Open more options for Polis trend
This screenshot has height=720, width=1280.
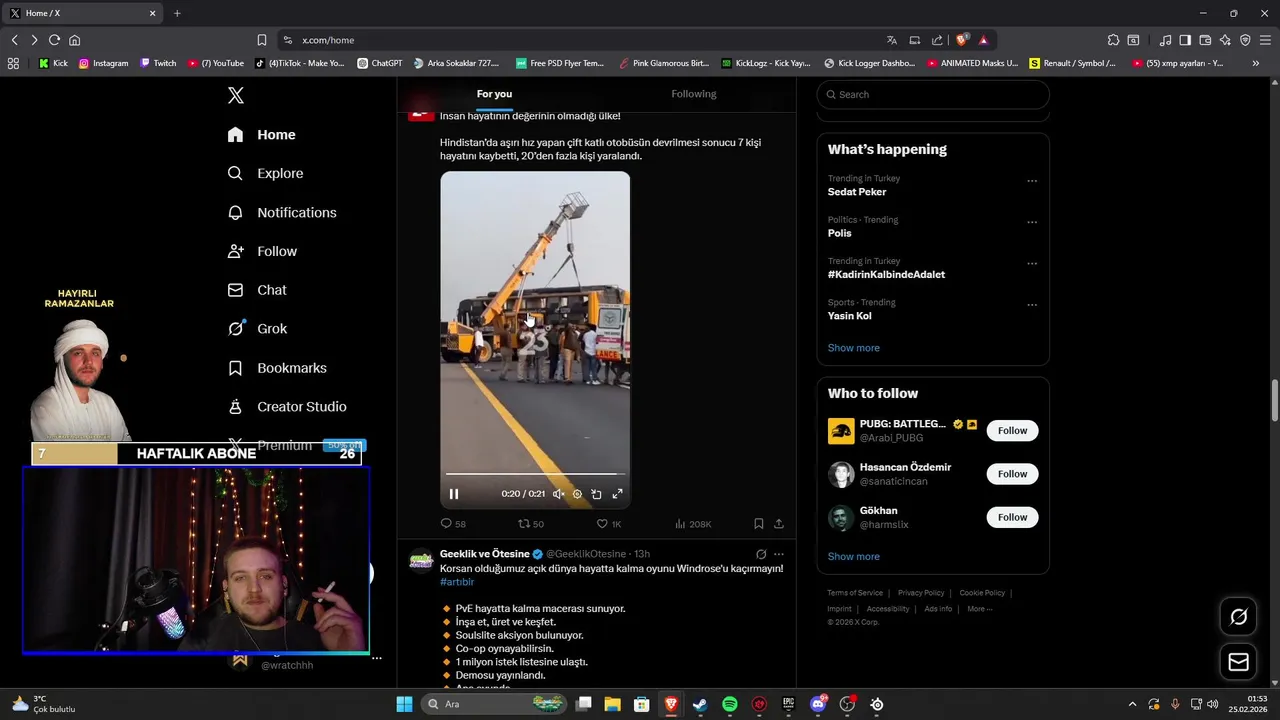[x=1032, y=223]
